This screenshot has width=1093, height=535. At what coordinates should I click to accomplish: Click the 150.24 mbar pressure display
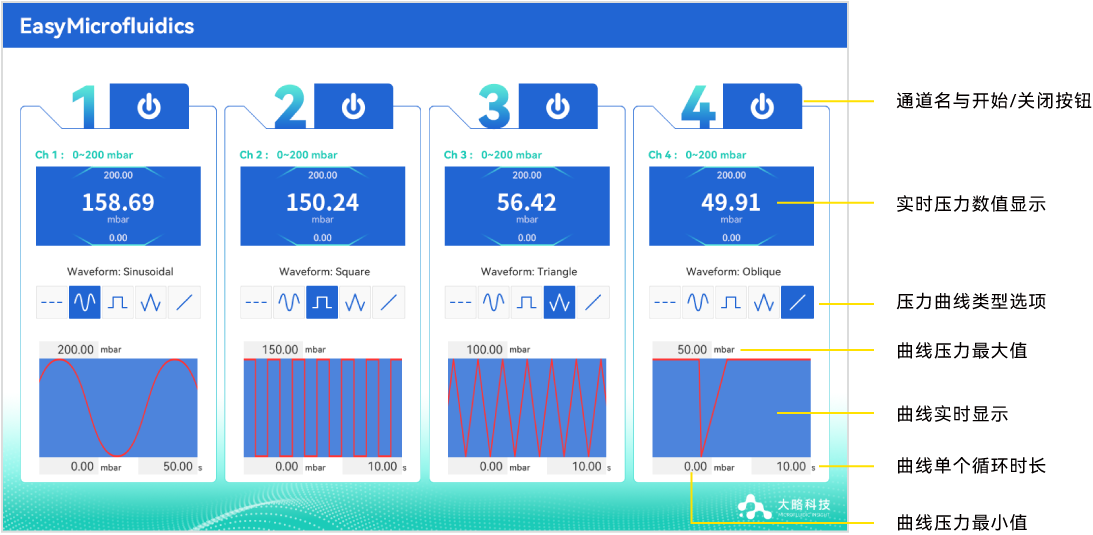(x=323, y=206)
